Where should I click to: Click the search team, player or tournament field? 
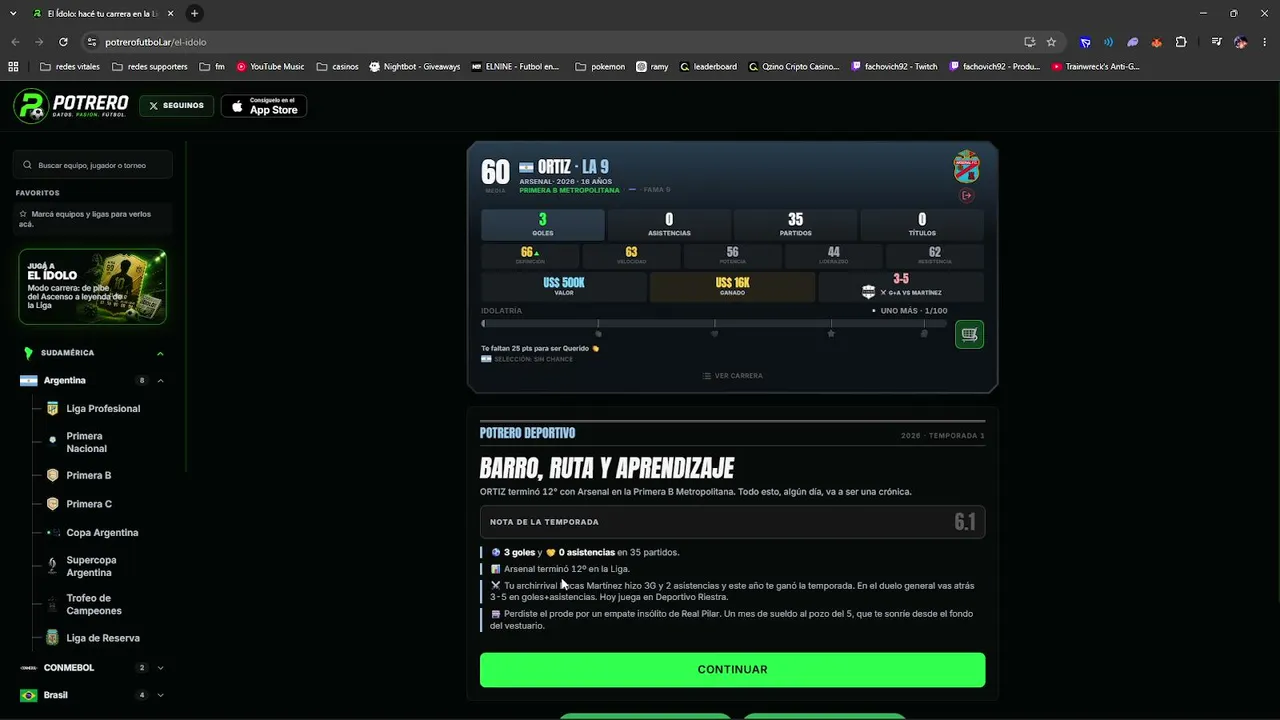94,165
